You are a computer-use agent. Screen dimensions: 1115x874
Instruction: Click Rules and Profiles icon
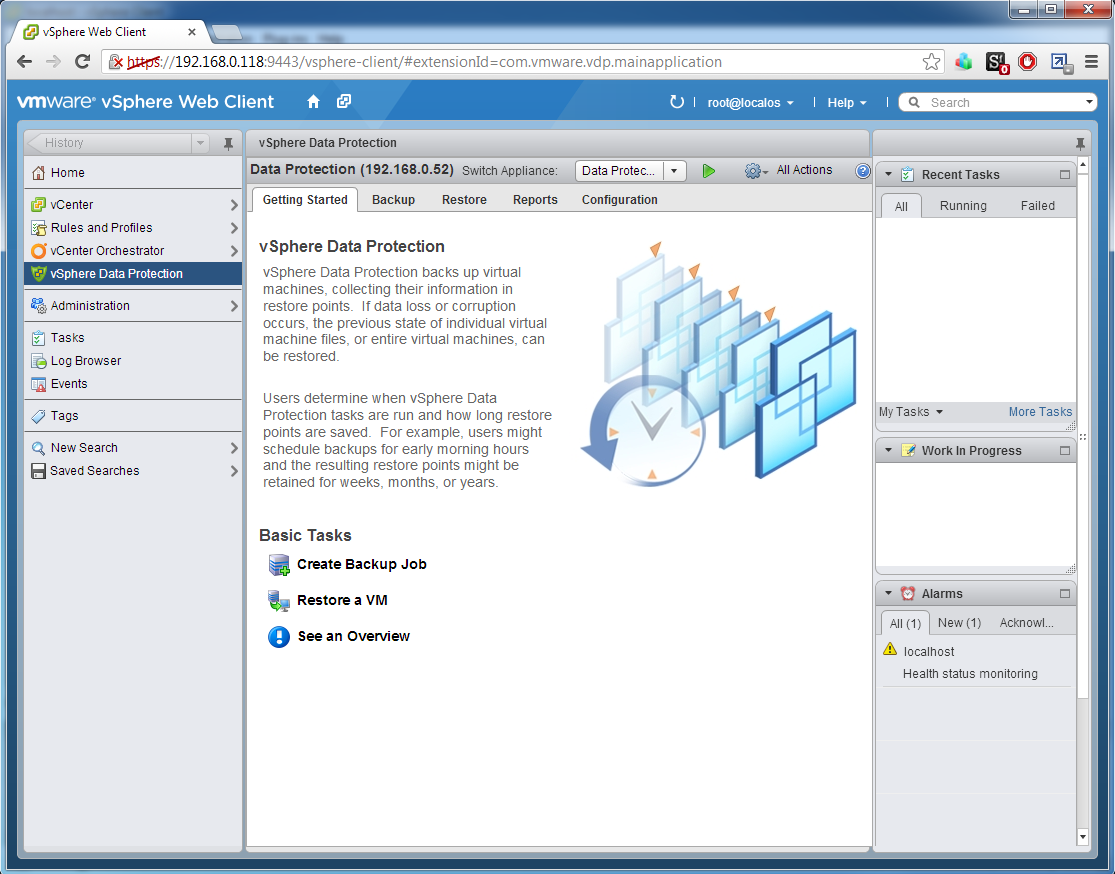click(x=38, y=228)
